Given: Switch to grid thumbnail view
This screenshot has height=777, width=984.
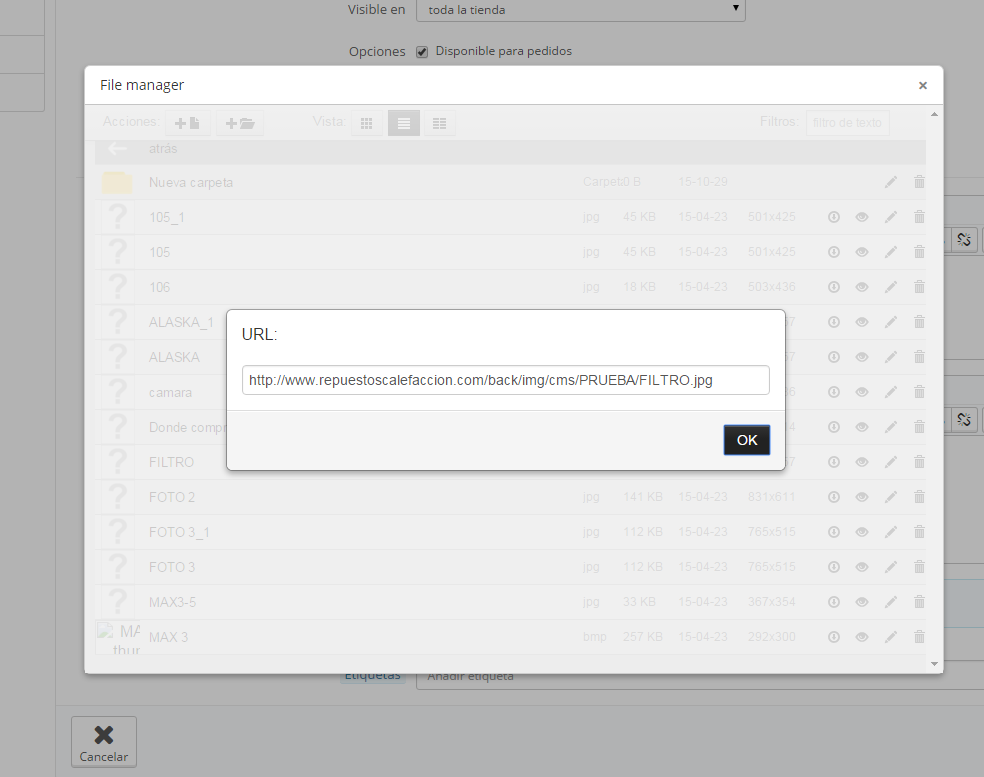Looking at the screenshot, I should tap(366, 123).
